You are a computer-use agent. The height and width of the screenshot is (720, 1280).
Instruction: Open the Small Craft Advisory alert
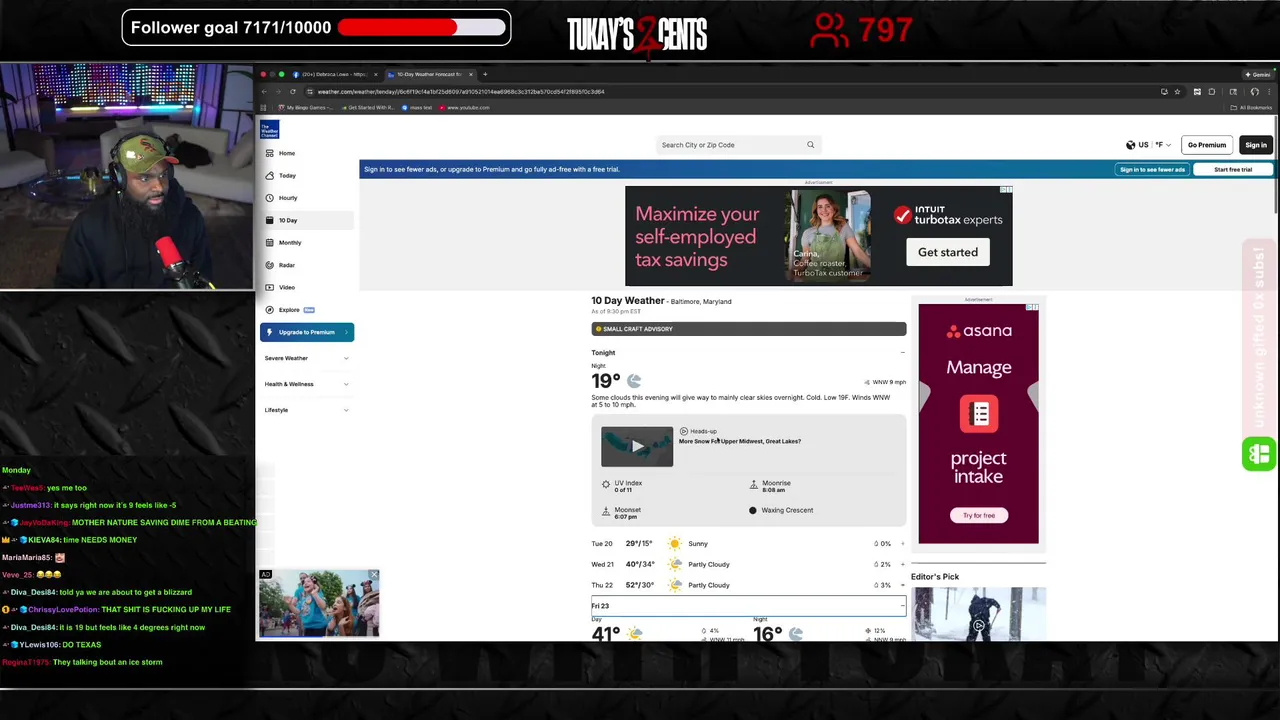[x=749, y=329]
